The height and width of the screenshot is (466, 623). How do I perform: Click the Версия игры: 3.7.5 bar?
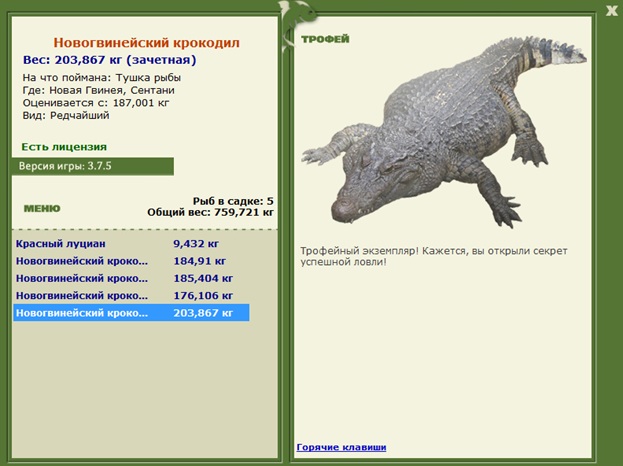pos(93,166)
